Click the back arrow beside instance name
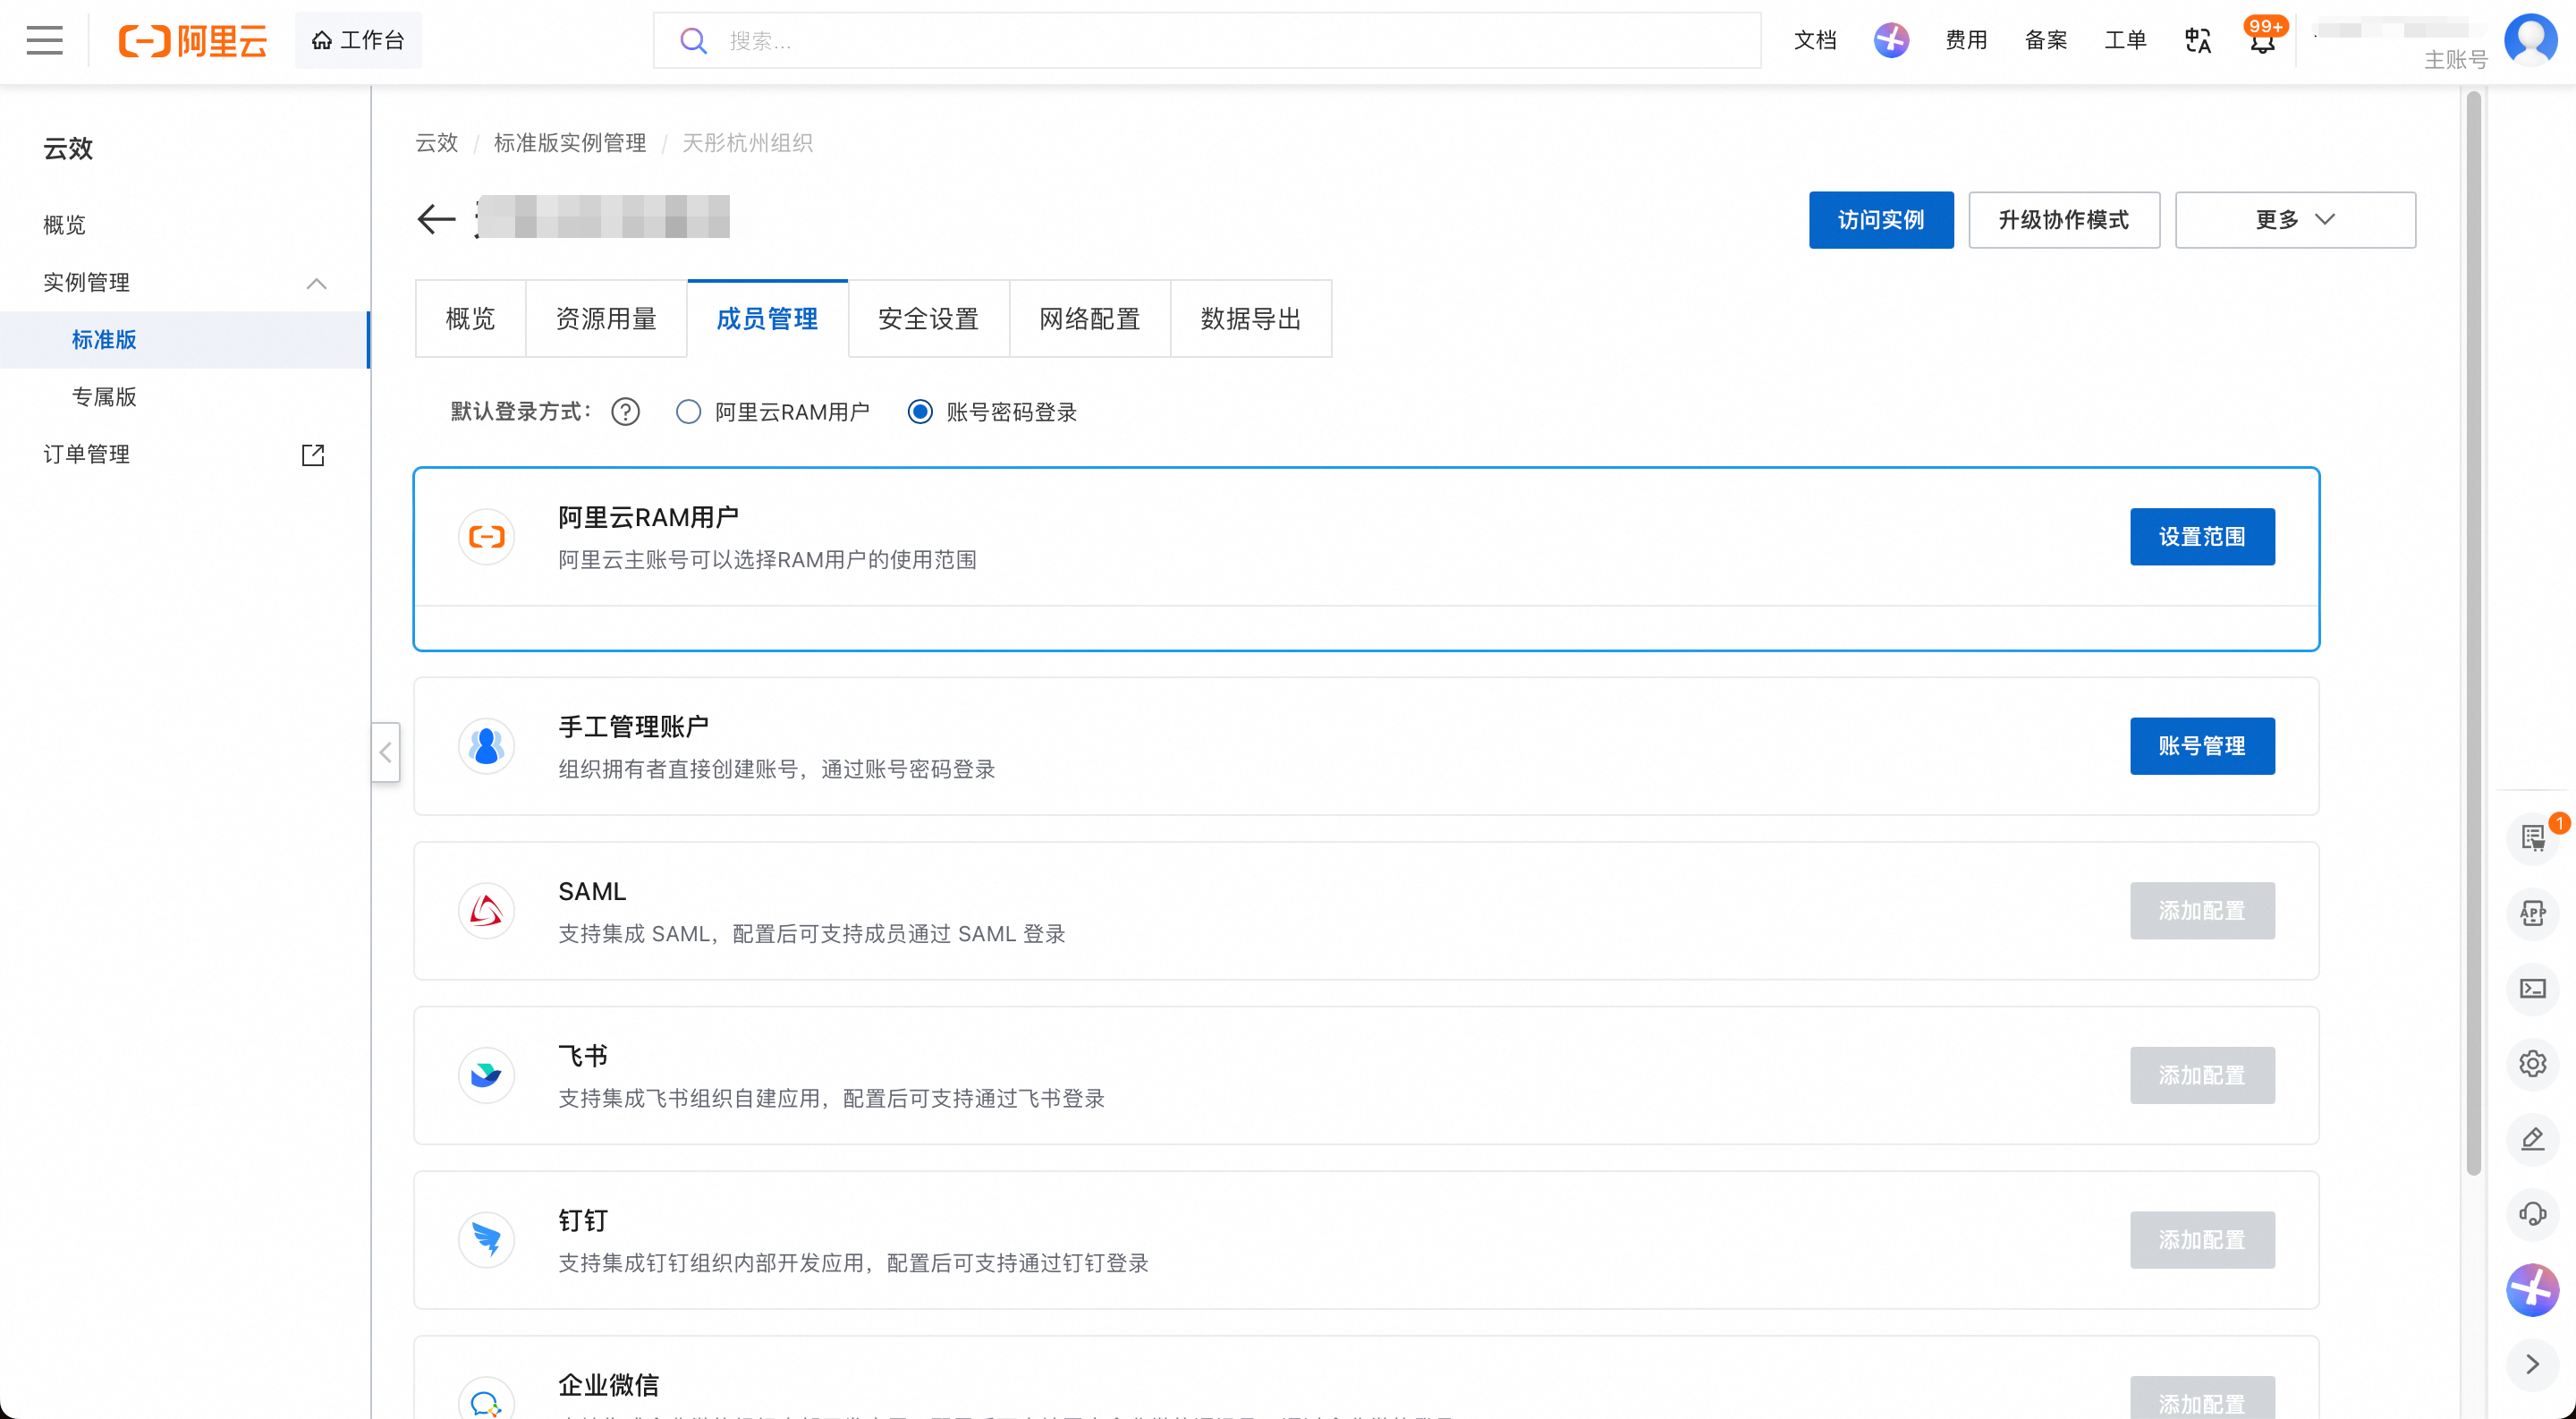 tap(436, 219)
